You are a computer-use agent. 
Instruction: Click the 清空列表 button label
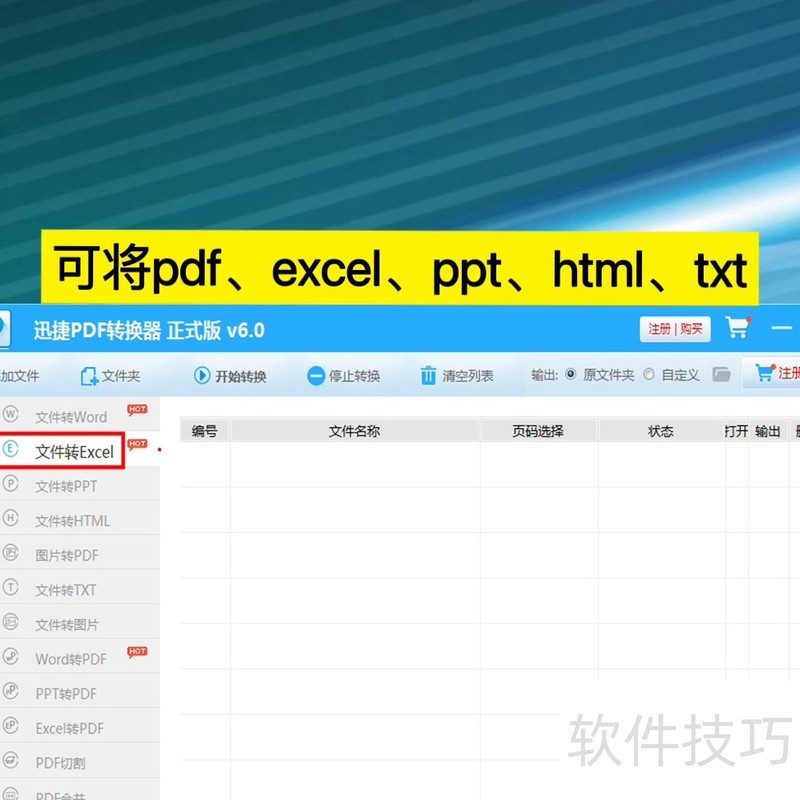468,376
